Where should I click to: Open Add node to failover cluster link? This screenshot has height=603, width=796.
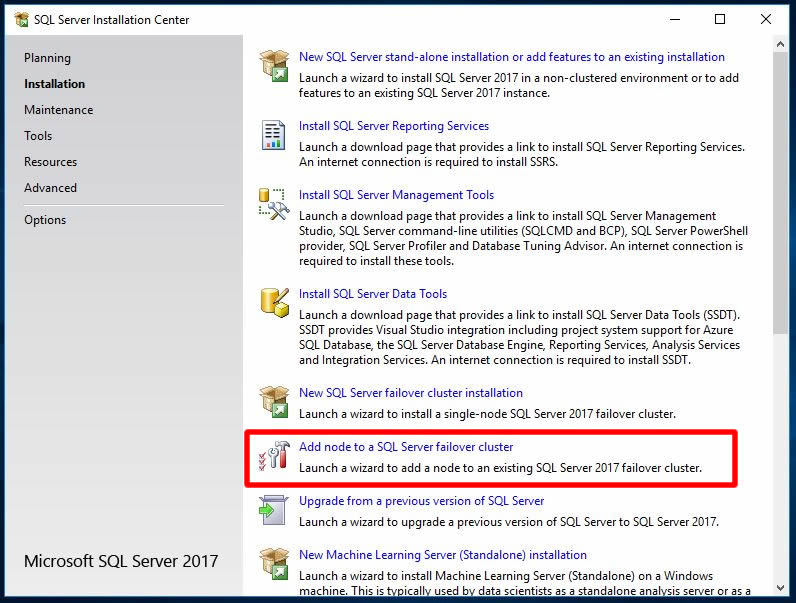(406, 447)
